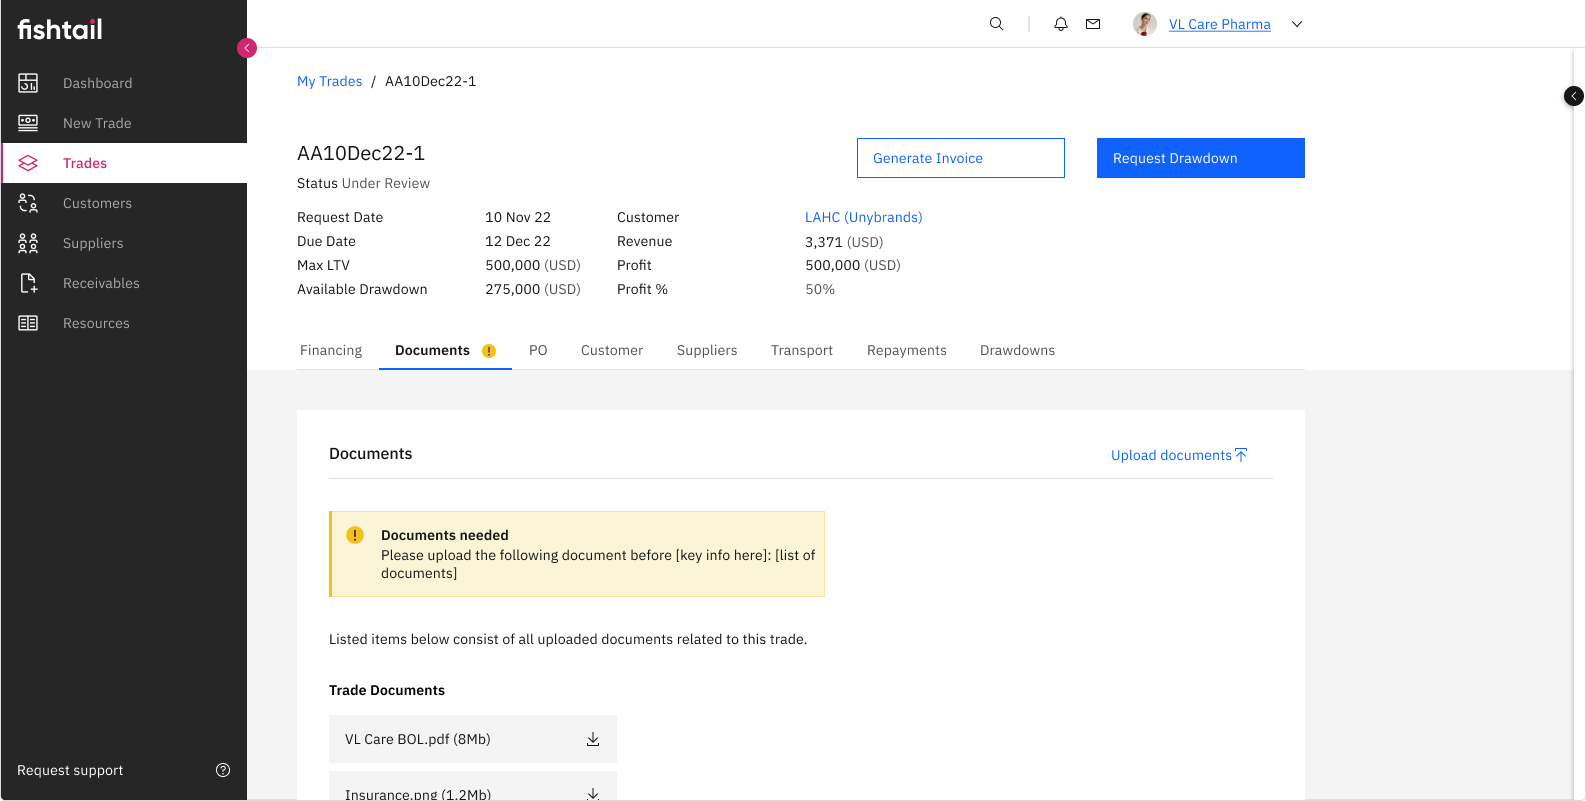Open the LAHC (Unybrands) customer link
1586x801 pixels.
[863, 217]
